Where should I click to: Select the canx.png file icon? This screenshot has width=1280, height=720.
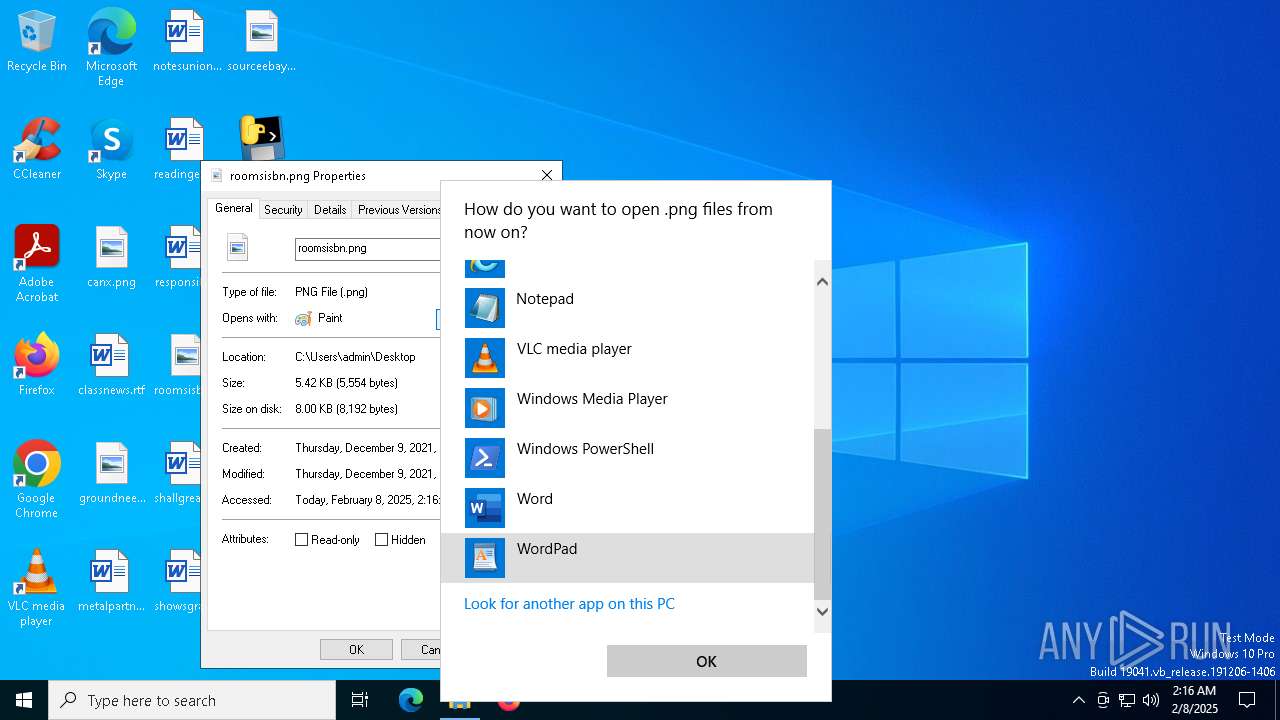tap(111, 257)
